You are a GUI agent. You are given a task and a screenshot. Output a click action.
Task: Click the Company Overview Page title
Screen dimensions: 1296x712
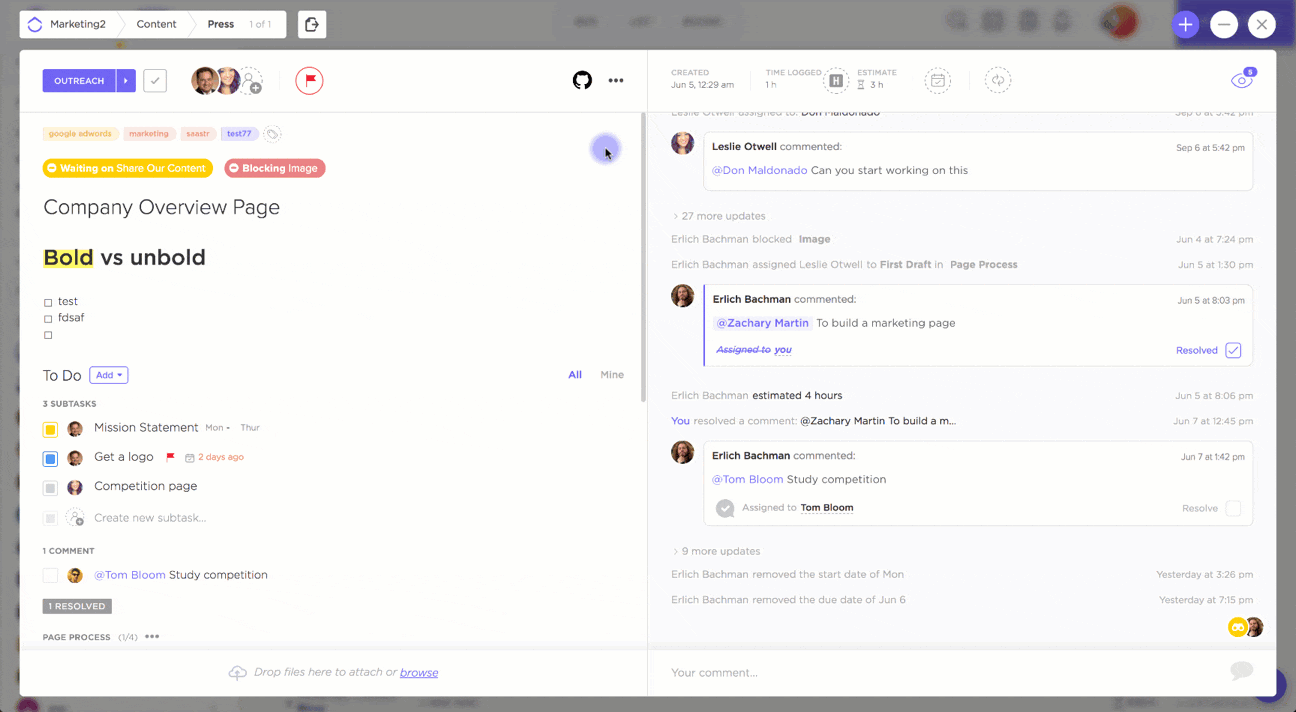[161, 208]
